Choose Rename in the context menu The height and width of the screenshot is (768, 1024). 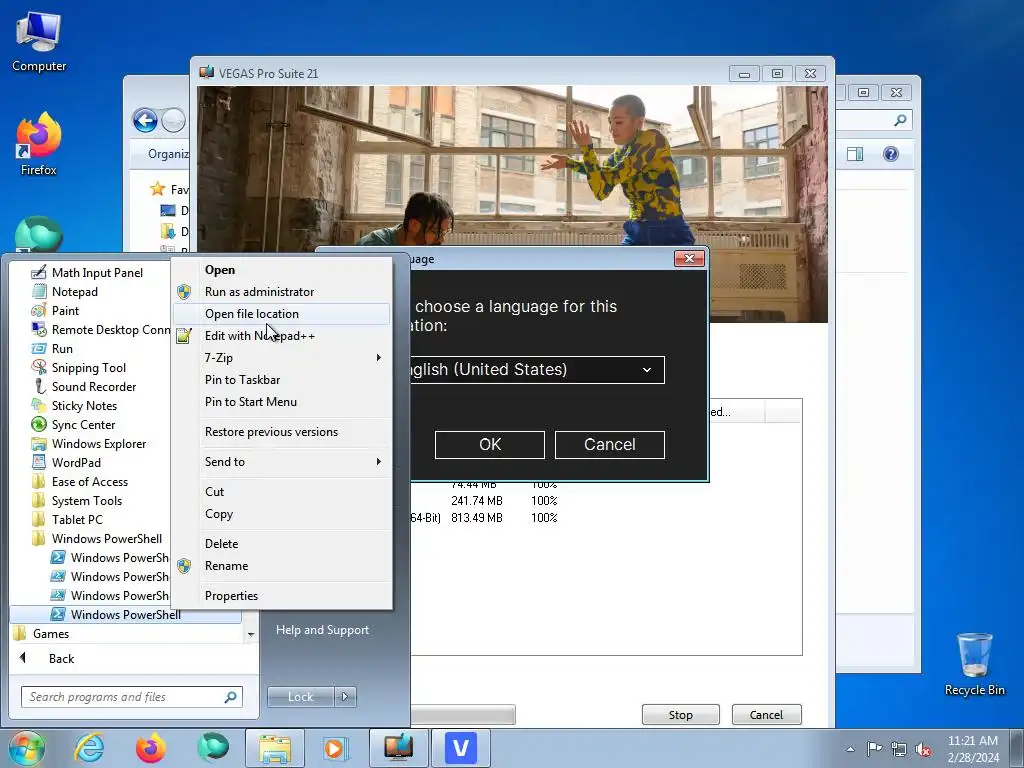click(283, 566)
